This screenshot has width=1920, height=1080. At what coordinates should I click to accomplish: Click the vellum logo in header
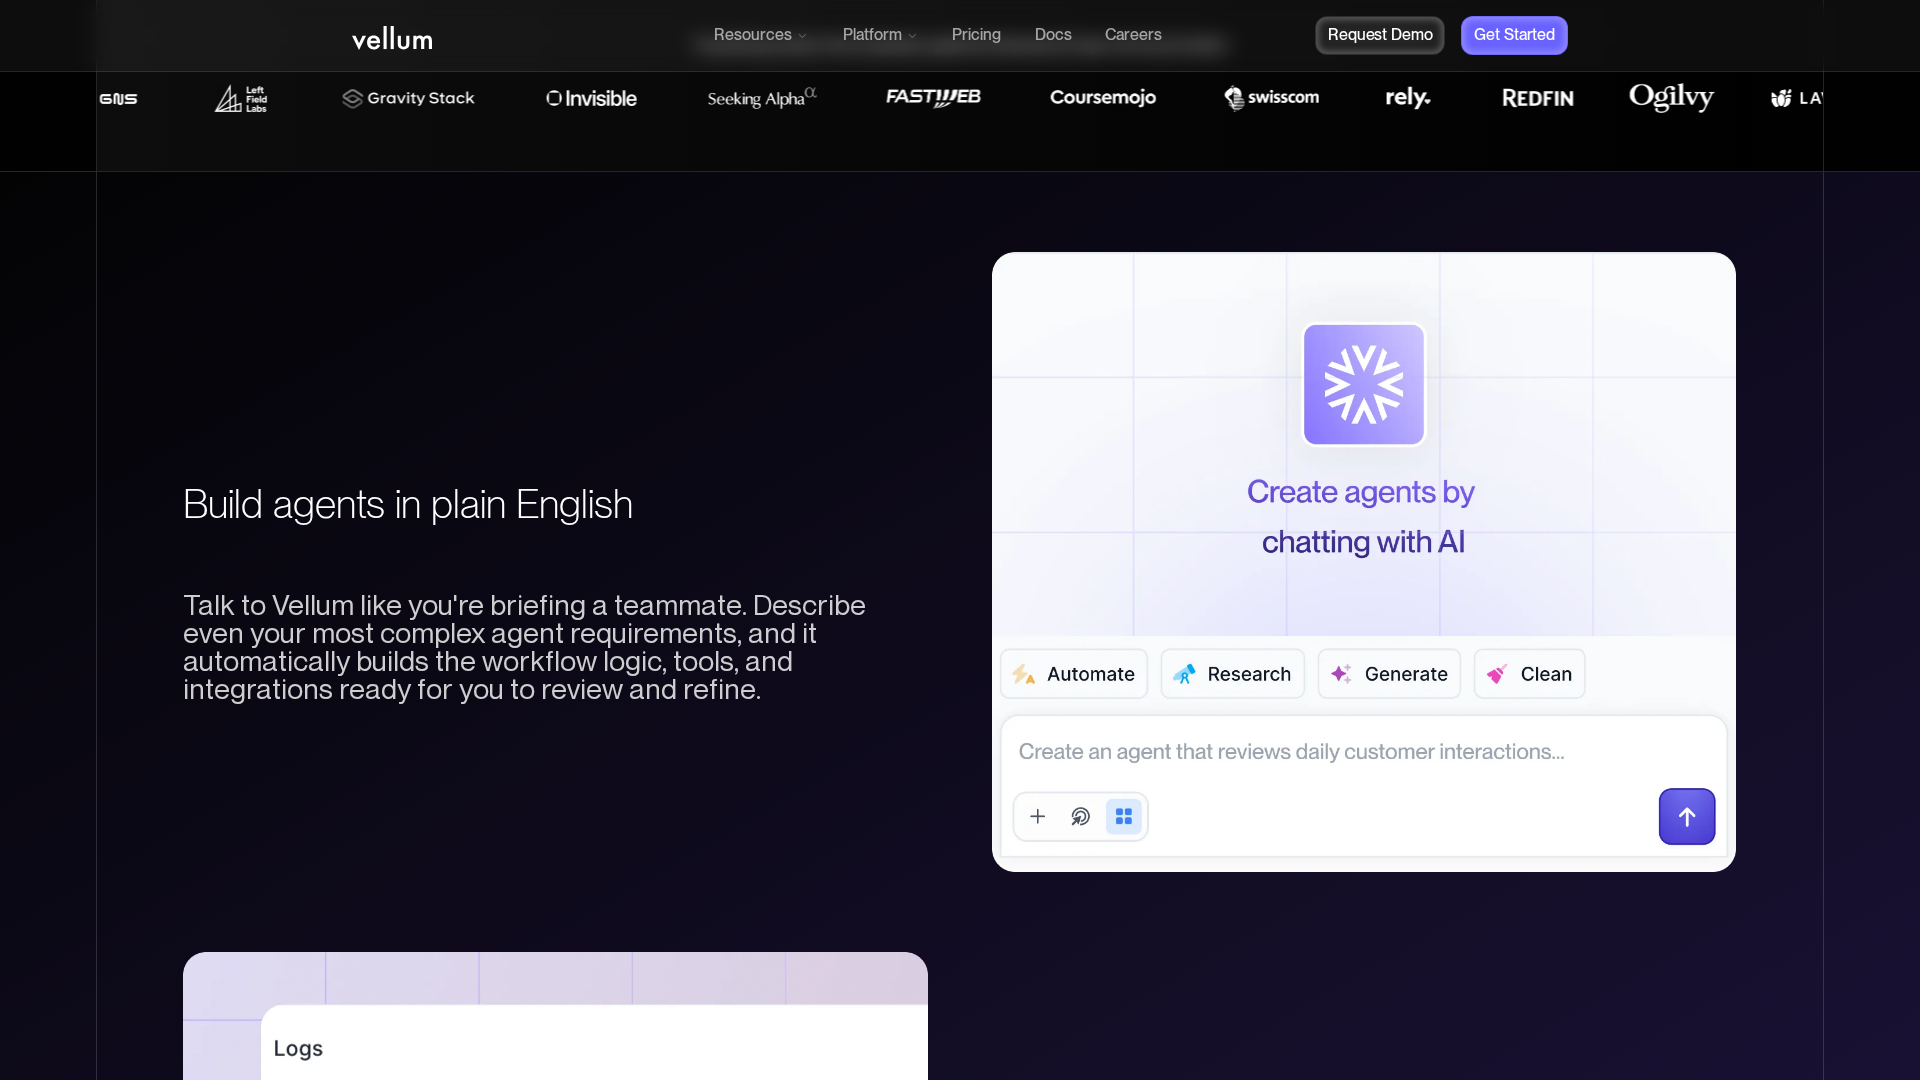(392, 39)
